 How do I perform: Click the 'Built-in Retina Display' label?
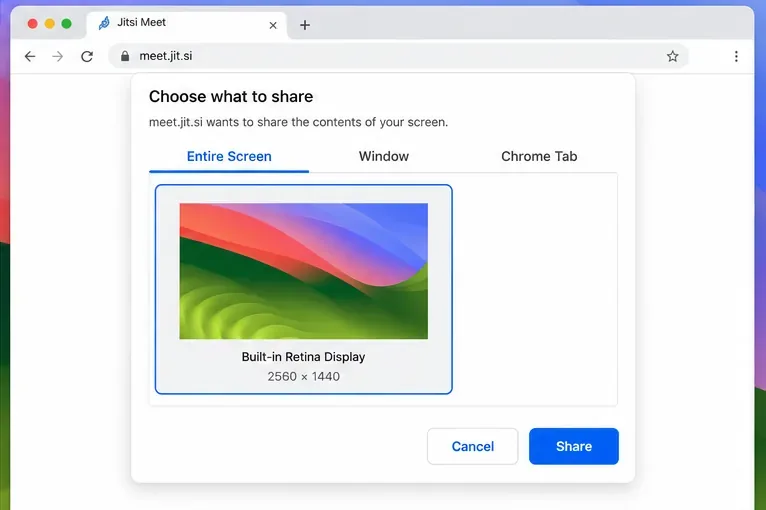(303, 357)
